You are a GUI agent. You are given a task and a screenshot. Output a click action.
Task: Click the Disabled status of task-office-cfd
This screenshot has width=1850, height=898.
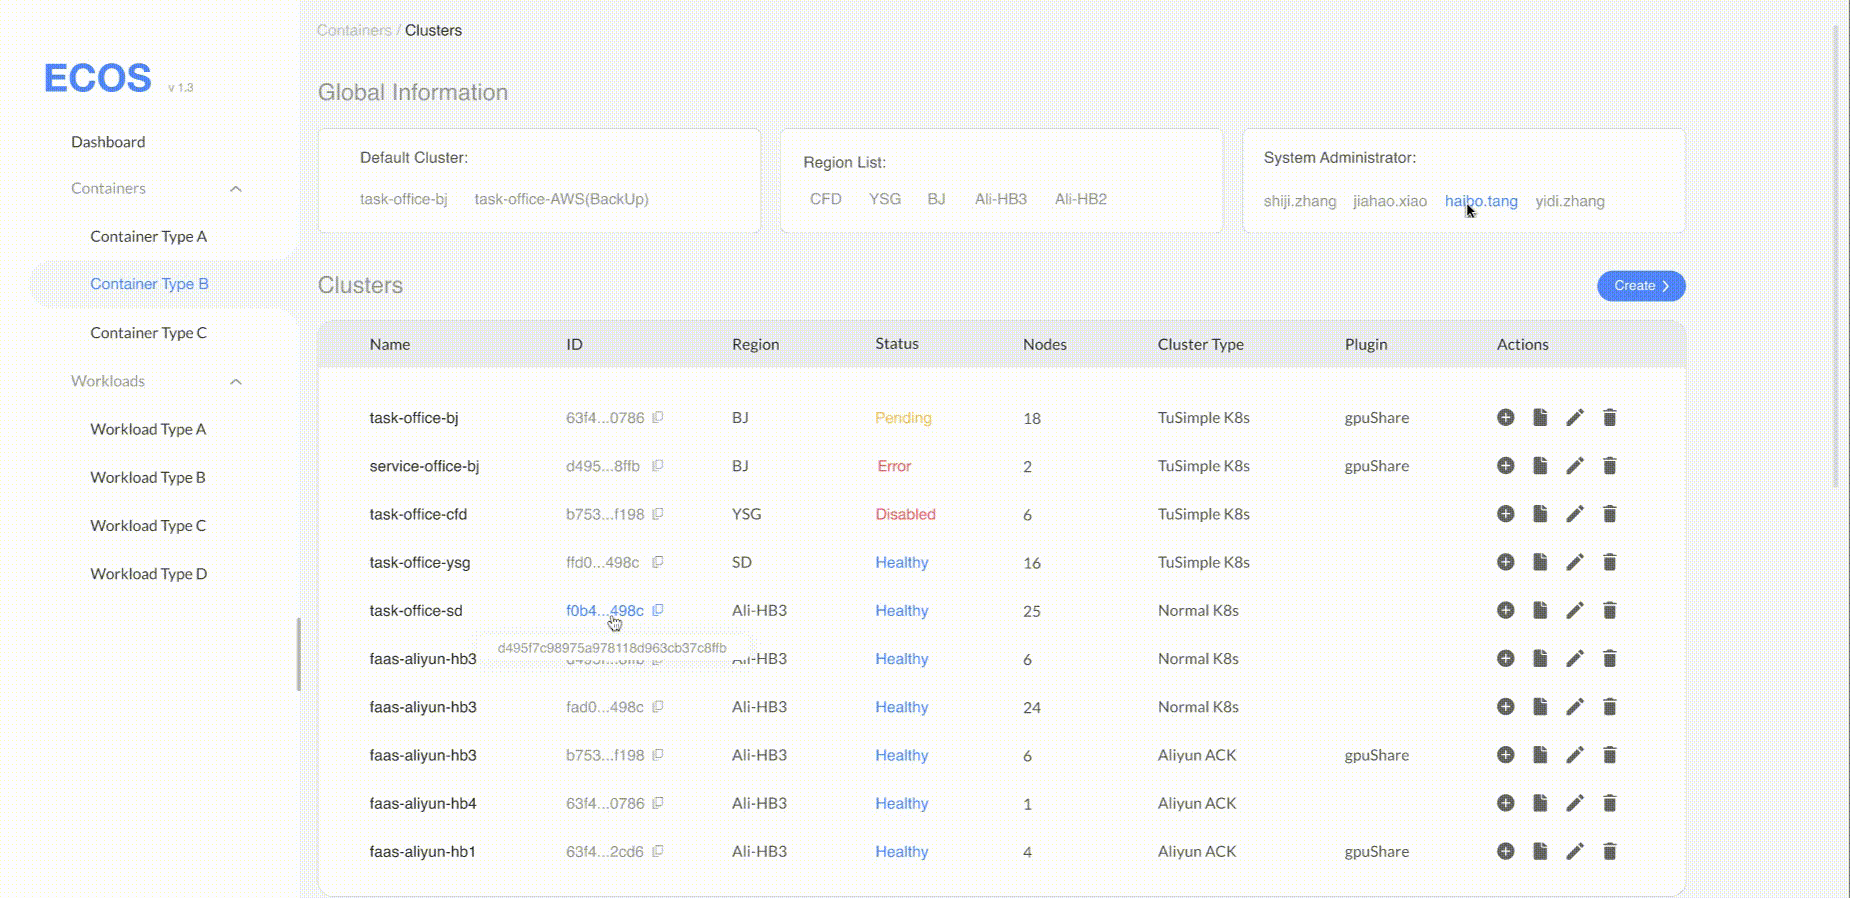pos(906,513)
